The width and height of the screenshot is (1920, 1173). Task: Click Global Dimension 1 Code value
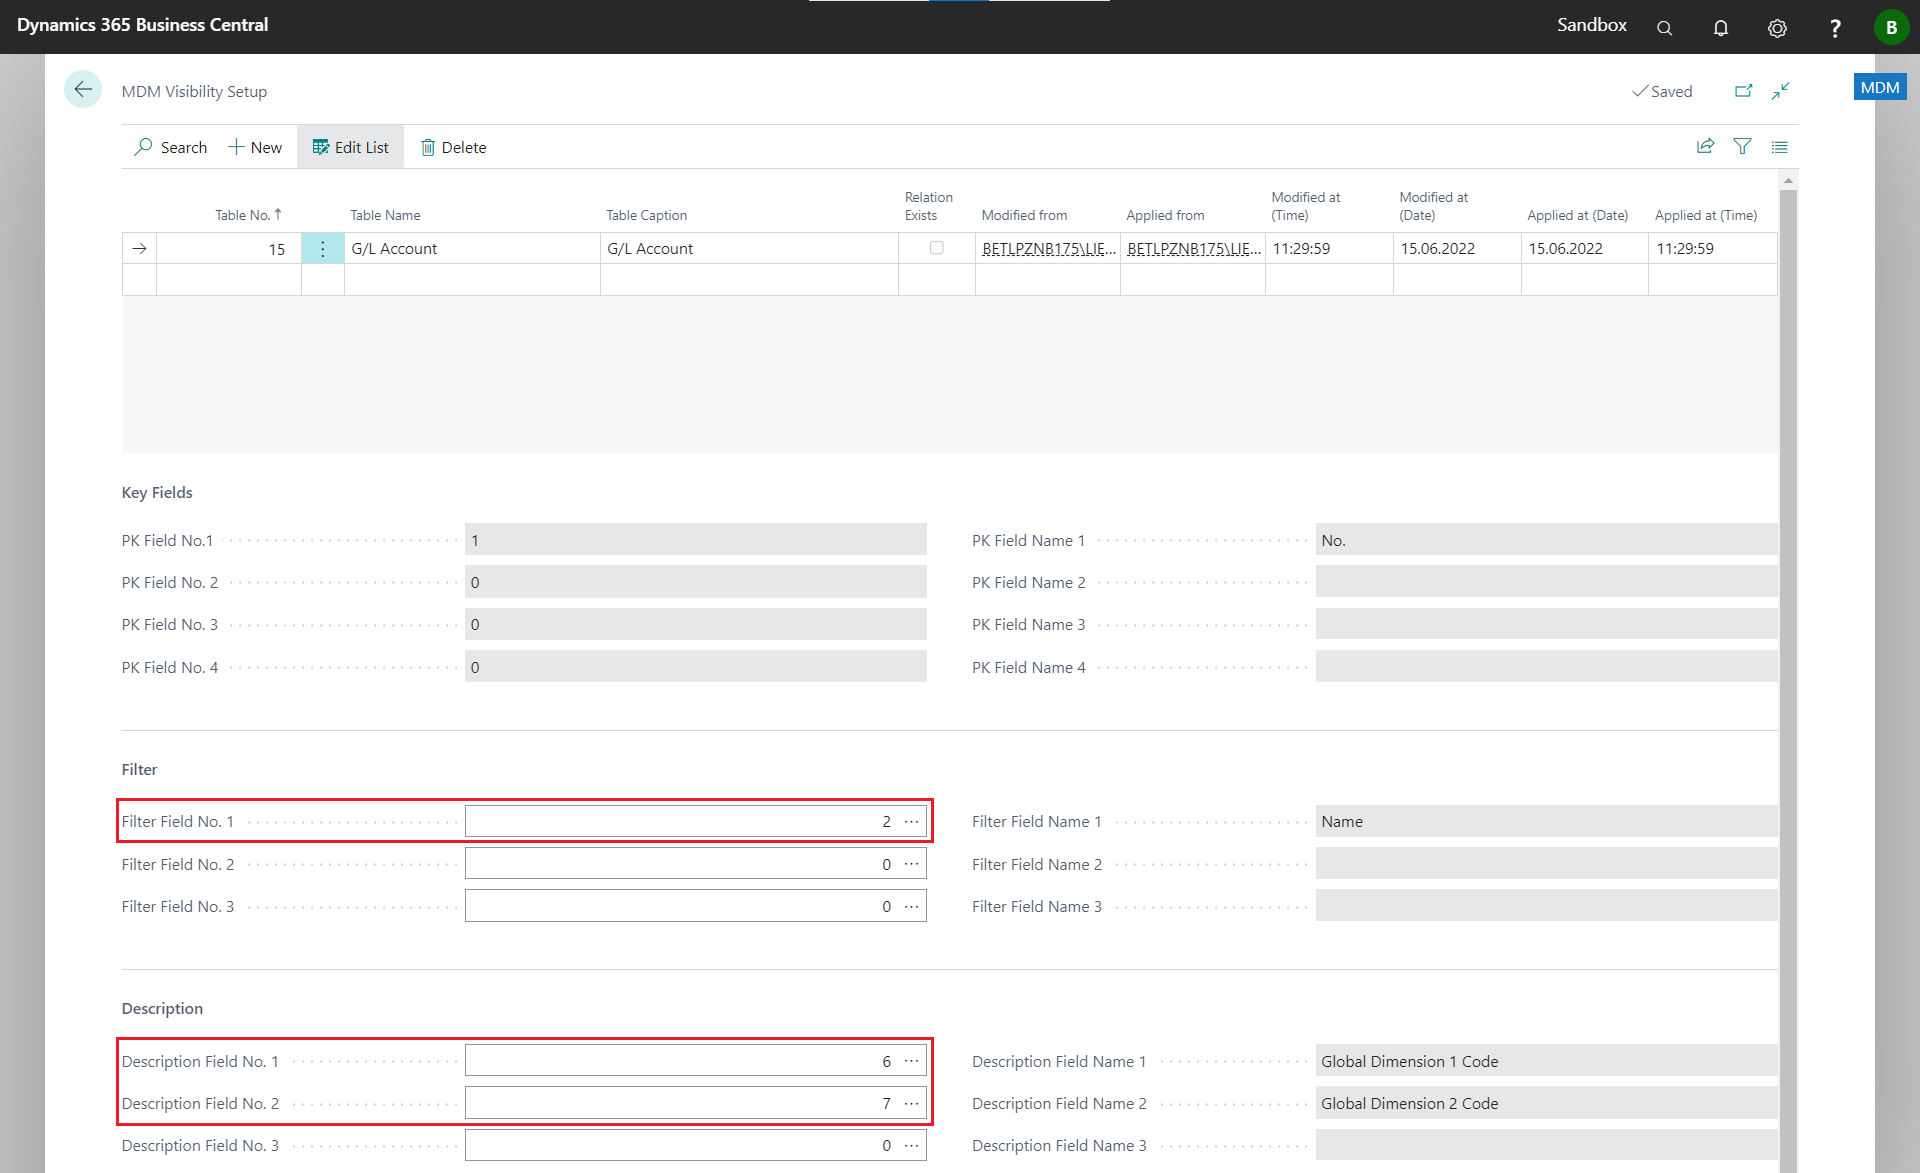tap(1546, 1061)
